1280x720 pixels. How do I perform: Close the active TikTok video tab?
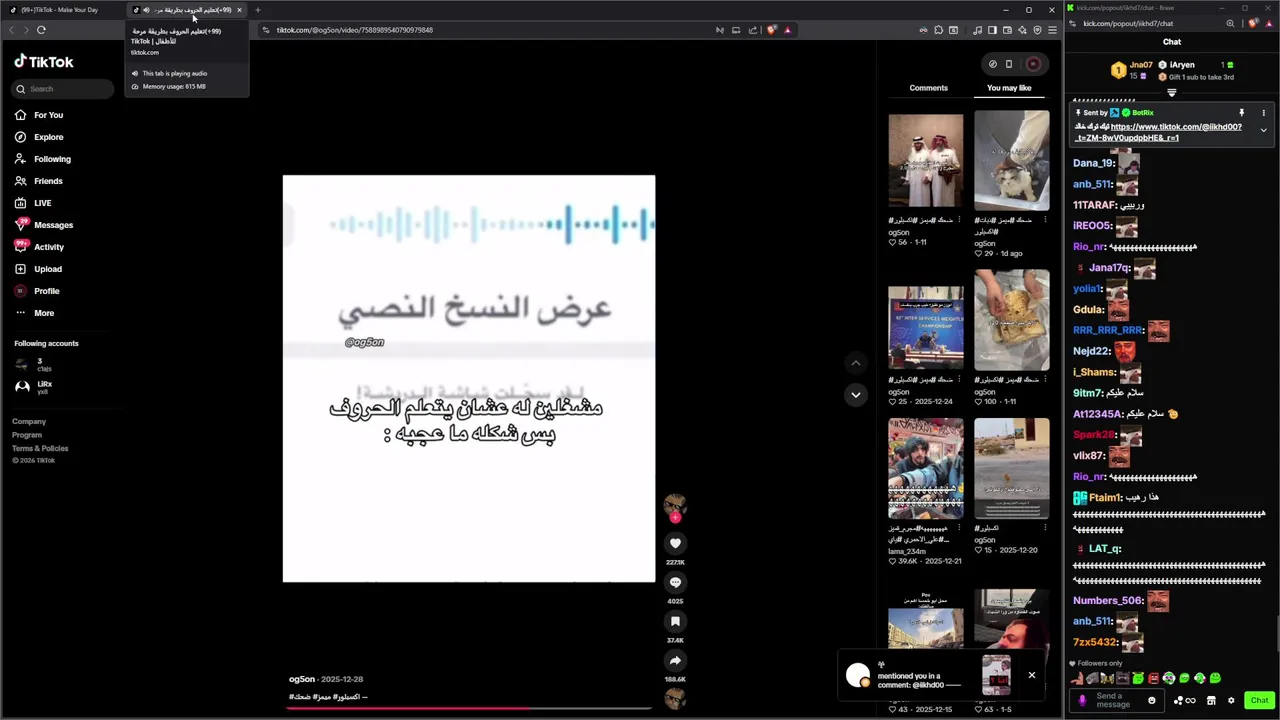pos(239,10)
